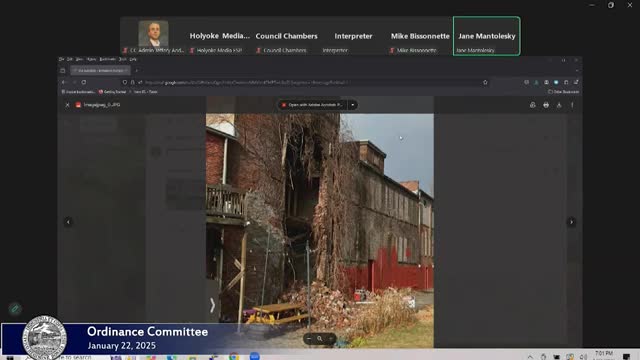Open the volume control in system tray
The width and height of the screenshot is (640, 360).
click(x=583, y=357)
